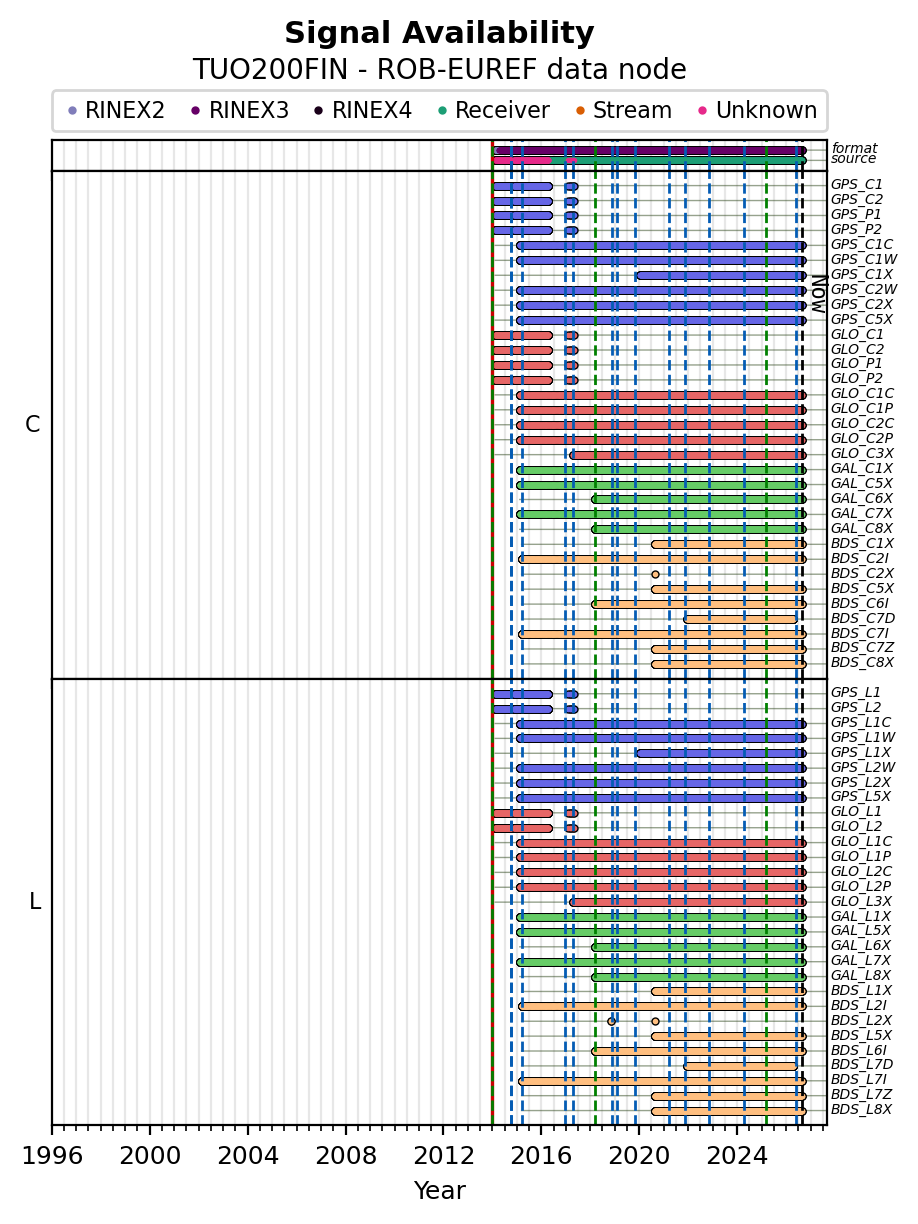918x1224 pixels.
Task: Select the BDS_L2X row label
Action: pyautogui.click(x=861, y=1021)
